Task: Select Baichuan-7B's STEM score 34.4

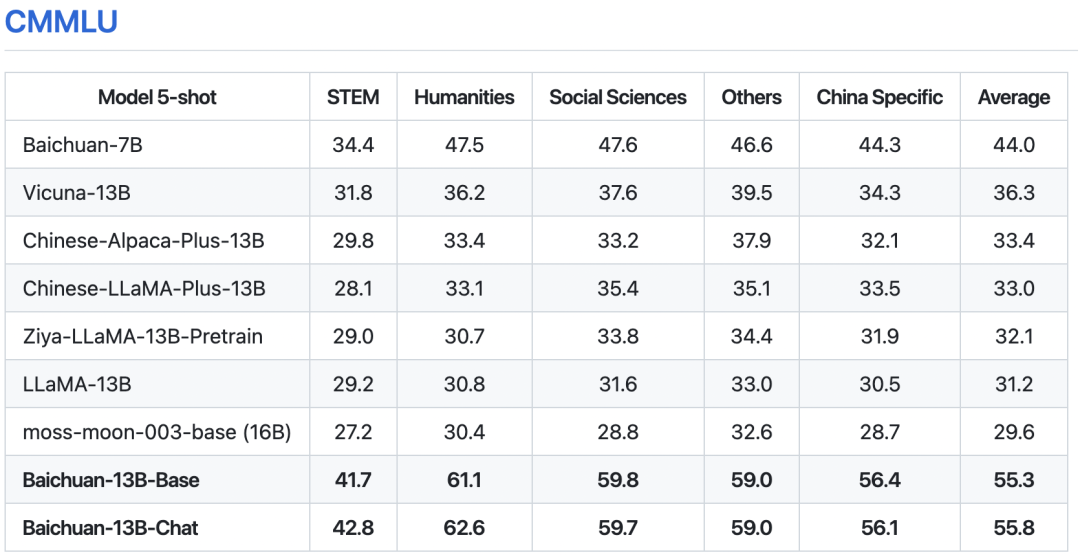Action: (353, 145)
